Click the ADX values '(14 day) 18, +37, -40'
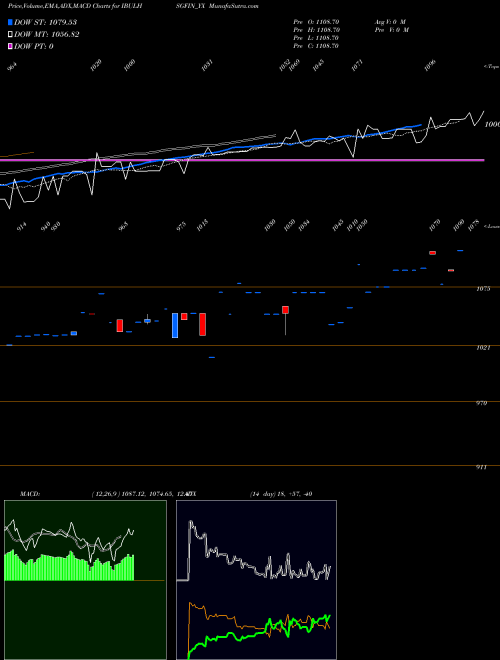 point(281,494)
